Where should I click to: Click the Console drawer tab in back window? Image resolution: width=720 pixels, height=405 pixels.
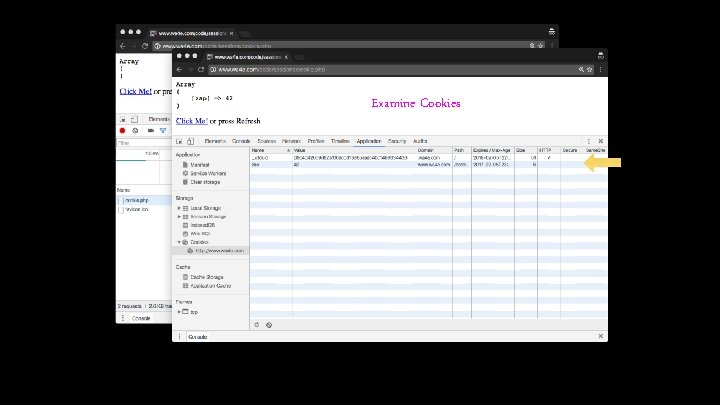pyautogui.click(x=141, y=318)
